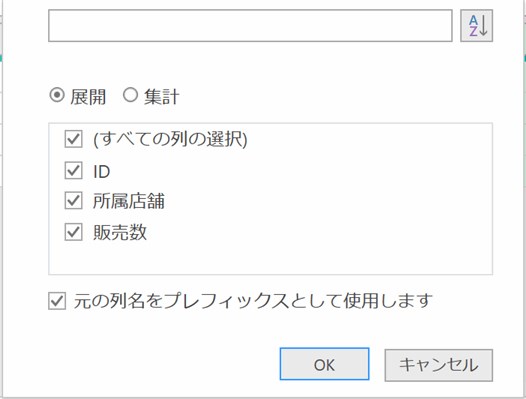The image size is (526, 399).
Task: Select the 展開 radio button
Action: coord(57,95)
